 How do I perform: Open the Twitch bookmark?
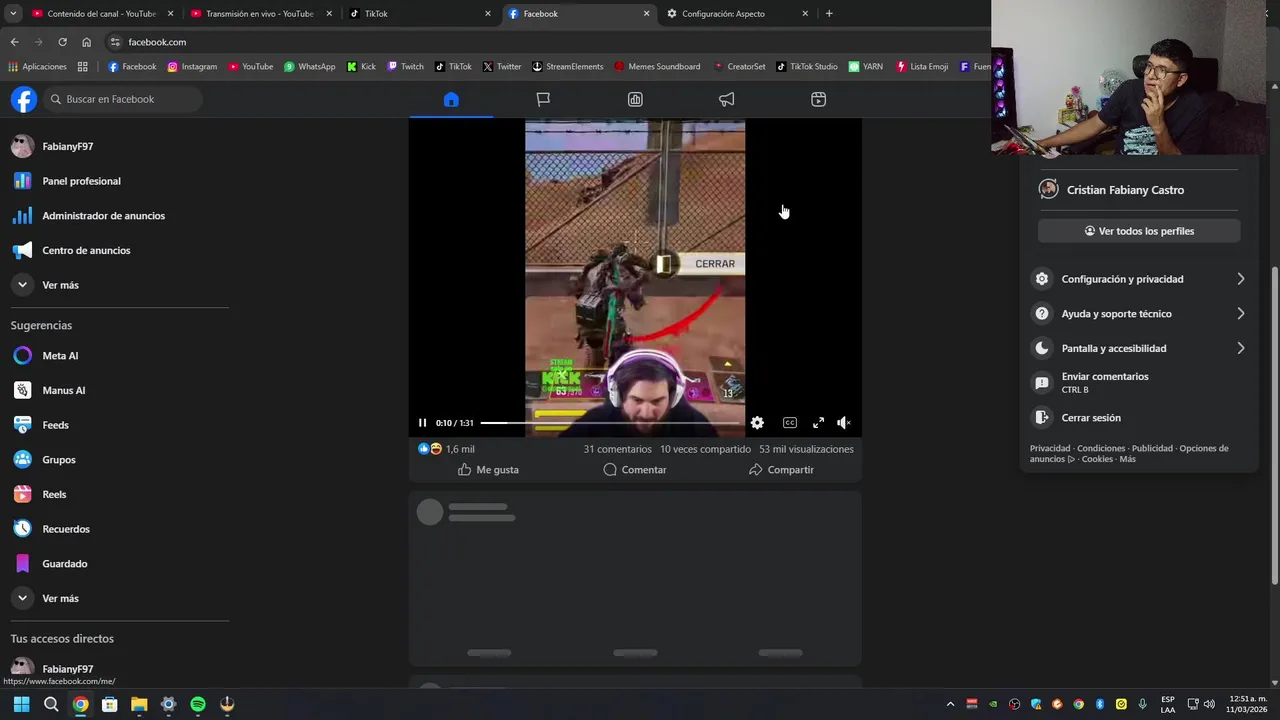click(405, 67)
